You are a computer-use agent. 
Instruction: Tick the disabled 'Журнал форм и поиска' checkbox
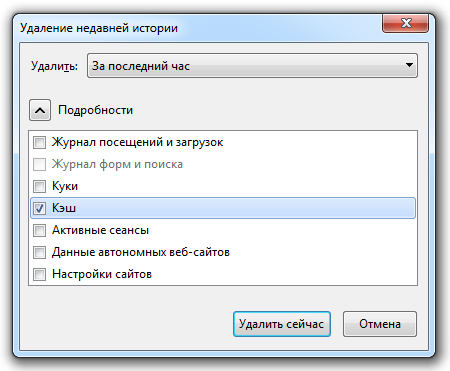coord(39,164)
